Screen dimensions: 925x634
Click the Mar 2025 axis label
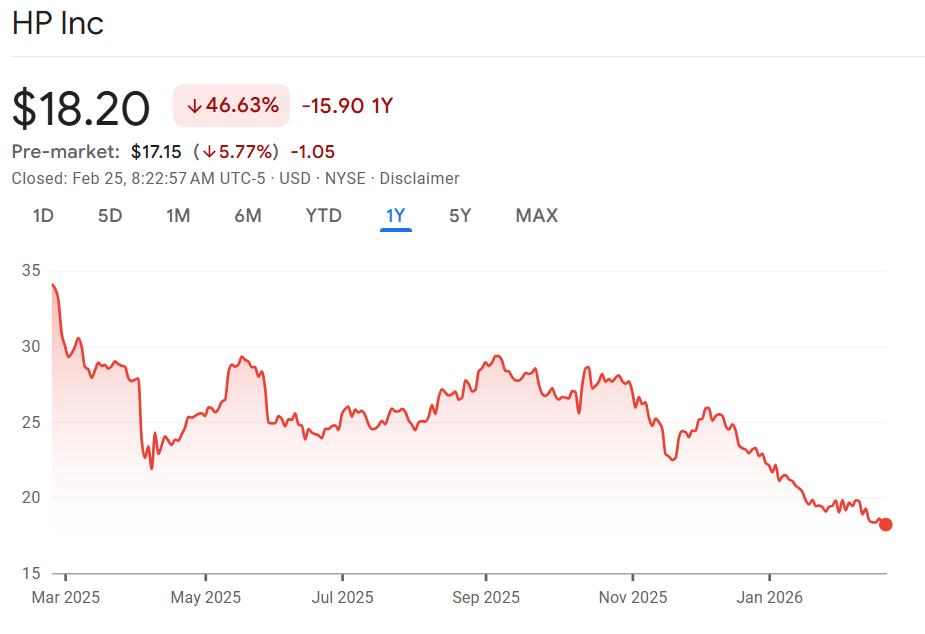(x=65, y=598)
